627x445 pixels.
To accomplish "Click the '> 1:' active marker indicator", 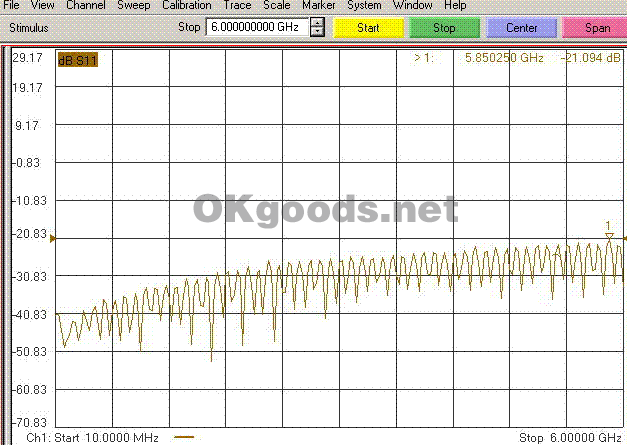I will [424, 58].
